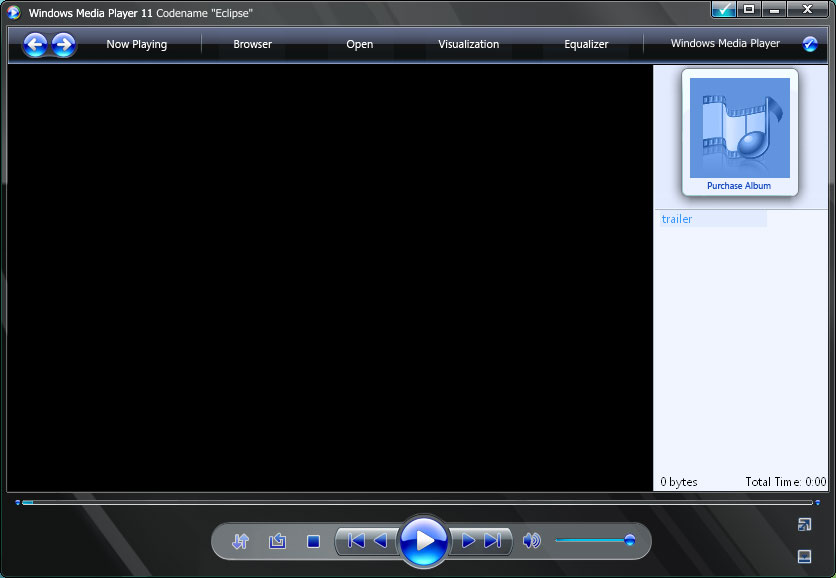Toggle shuffle playback mode
The height and width of the screenshot is (578, 836).
[240, 541]
